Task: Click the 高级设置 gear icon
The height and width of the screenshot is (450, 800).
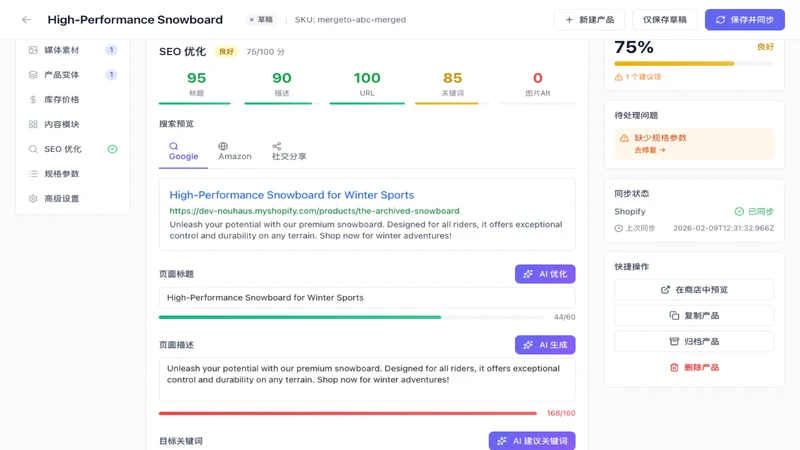Action: point(33,198)
